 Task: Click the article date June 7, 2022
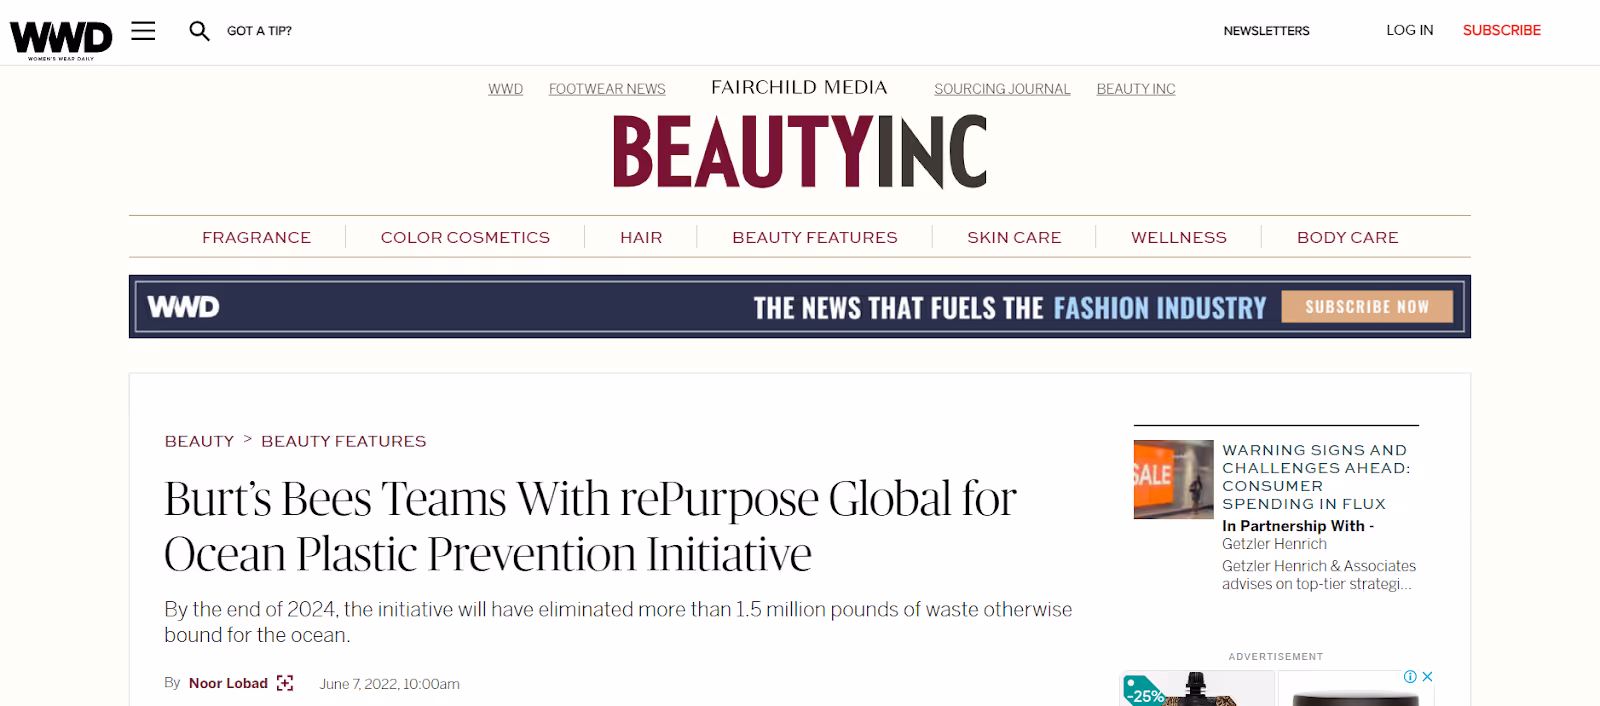tap(389, 684)
